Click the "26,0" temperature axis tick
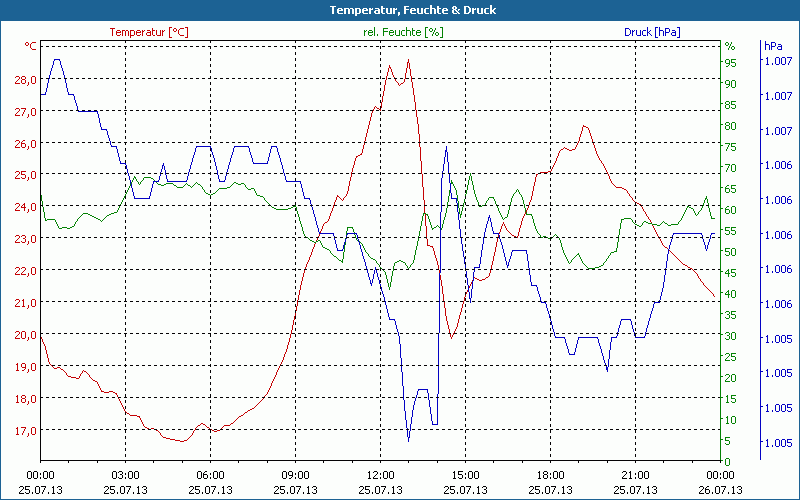Image resolution: width=800 pixels, height=500 pixels. 27,143
